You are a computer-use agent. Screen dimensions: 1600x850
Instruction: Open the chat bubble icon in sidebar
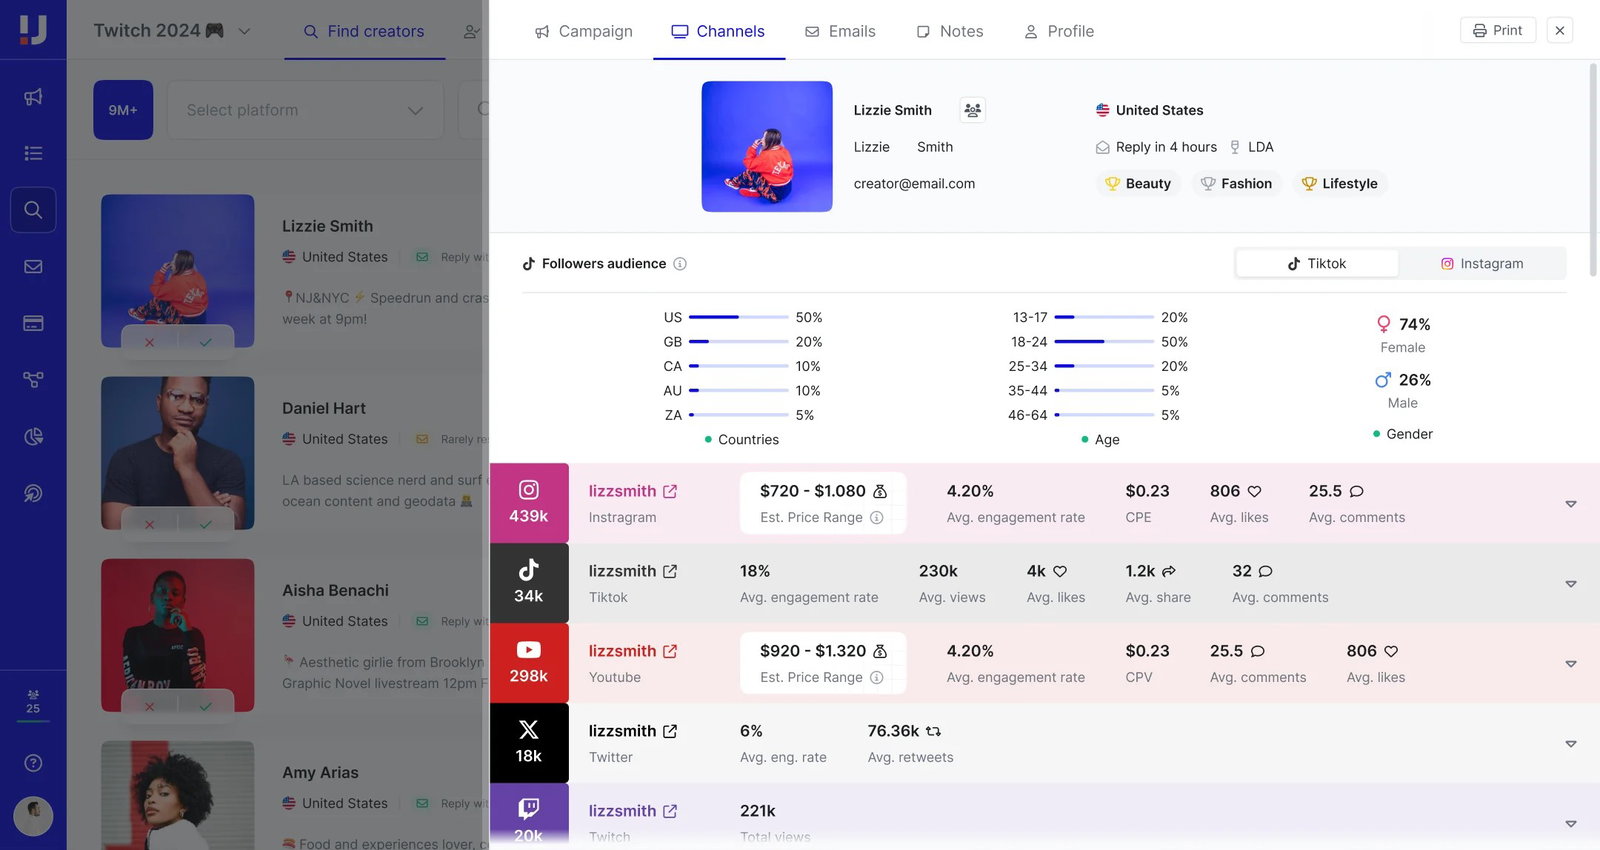pos(33,493)
